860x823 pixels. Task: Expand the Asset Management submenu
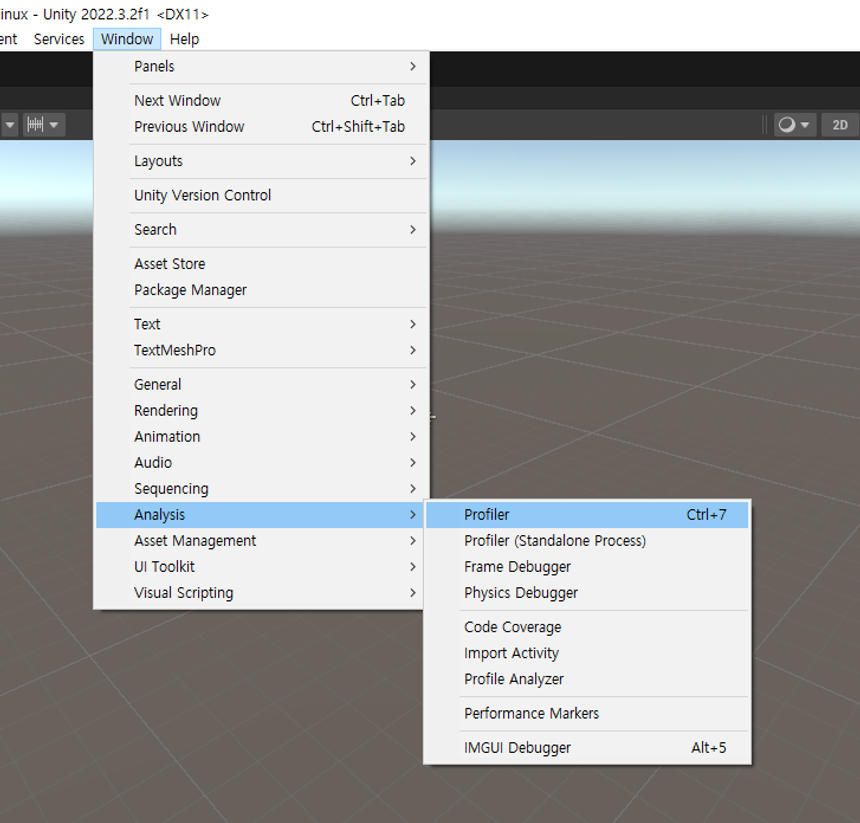click(259, 541)
